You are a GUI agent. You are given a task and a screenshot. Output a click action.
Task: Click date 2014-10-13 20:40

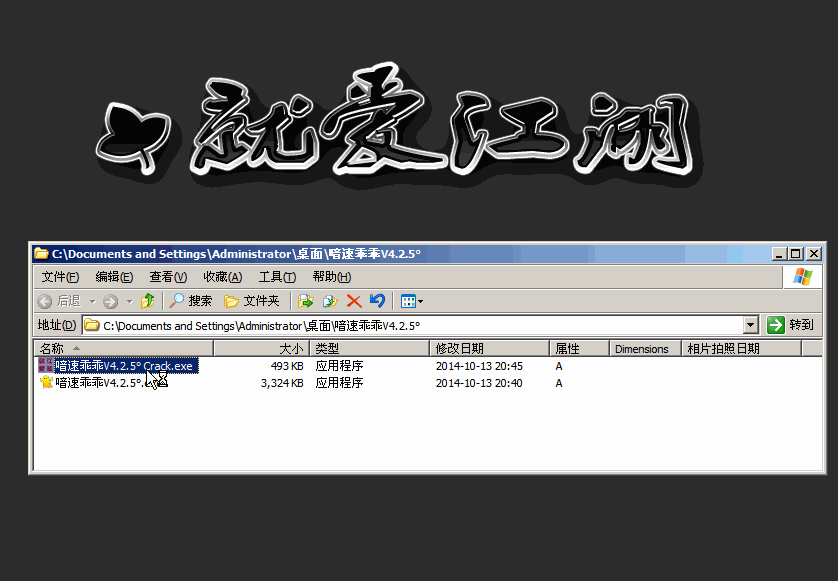pos(479,383)
